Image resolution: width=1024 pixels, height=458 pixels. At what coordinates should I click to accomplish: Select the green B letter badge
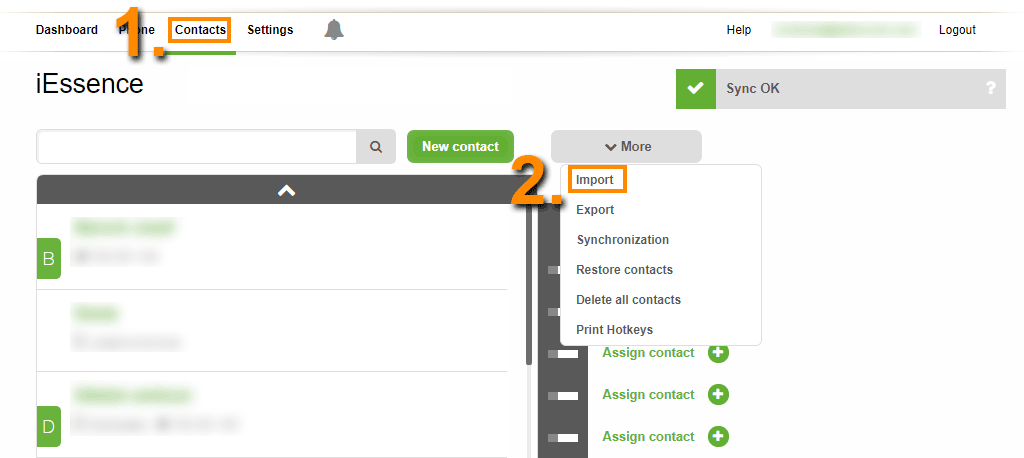(x=48, y=259)
